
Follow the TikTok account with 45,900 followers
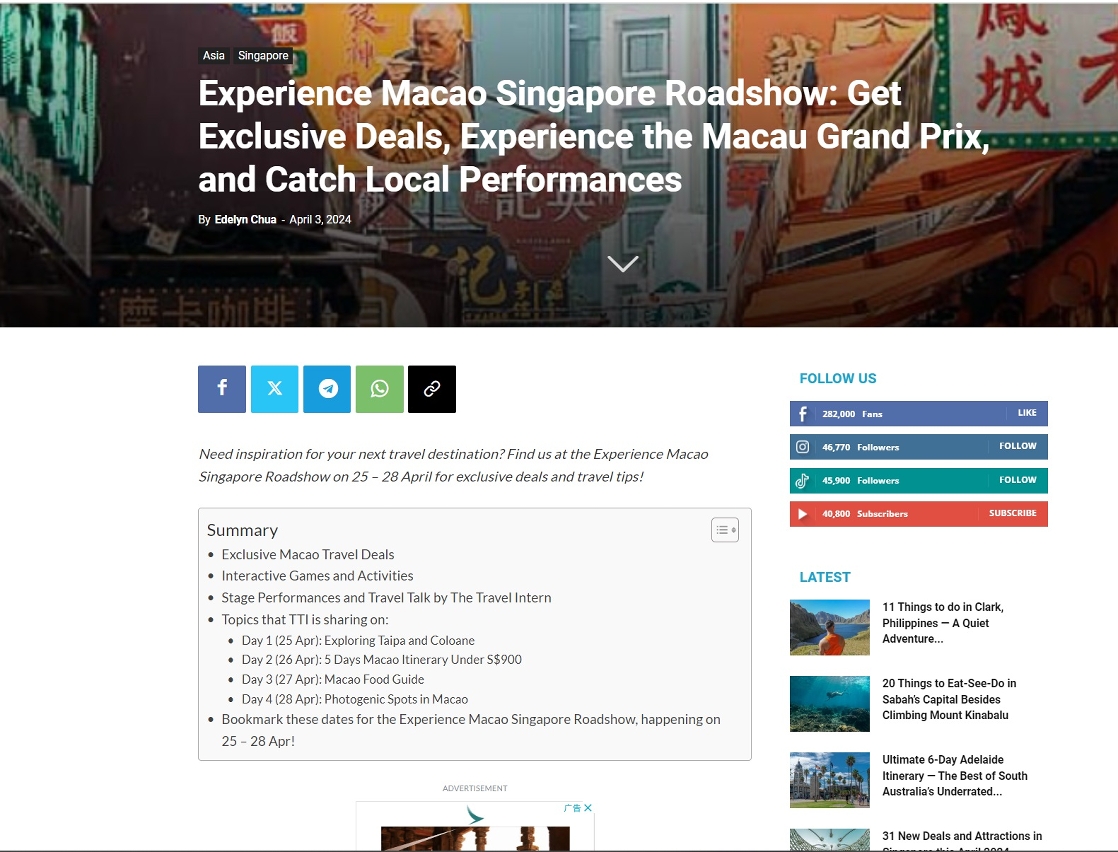click(1018, 480)
